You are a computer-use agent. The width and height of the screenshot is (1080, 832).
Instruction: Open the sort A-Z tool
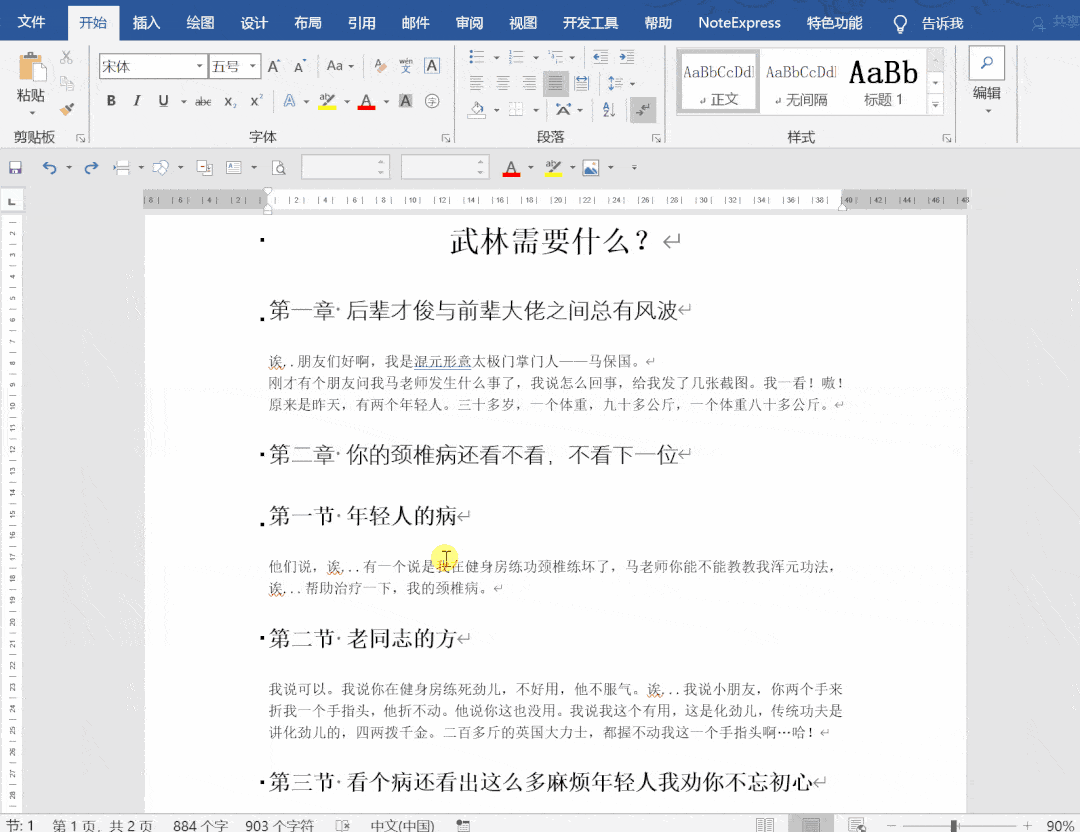(x=608, y=110)
